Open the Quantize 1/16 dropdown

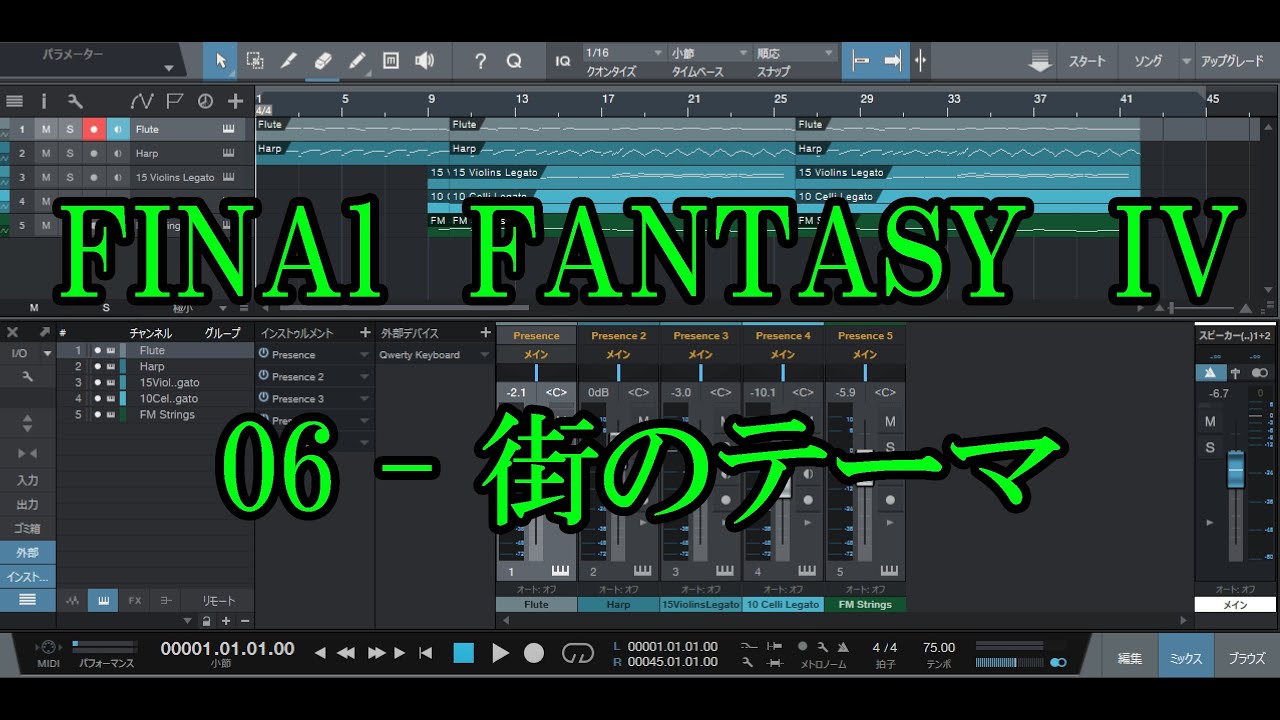pos(624,53)
